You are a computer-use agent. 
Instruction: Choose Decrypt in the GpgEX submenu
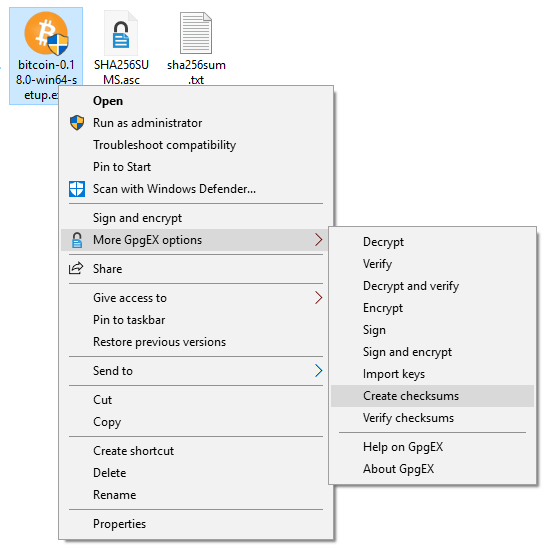432,242
